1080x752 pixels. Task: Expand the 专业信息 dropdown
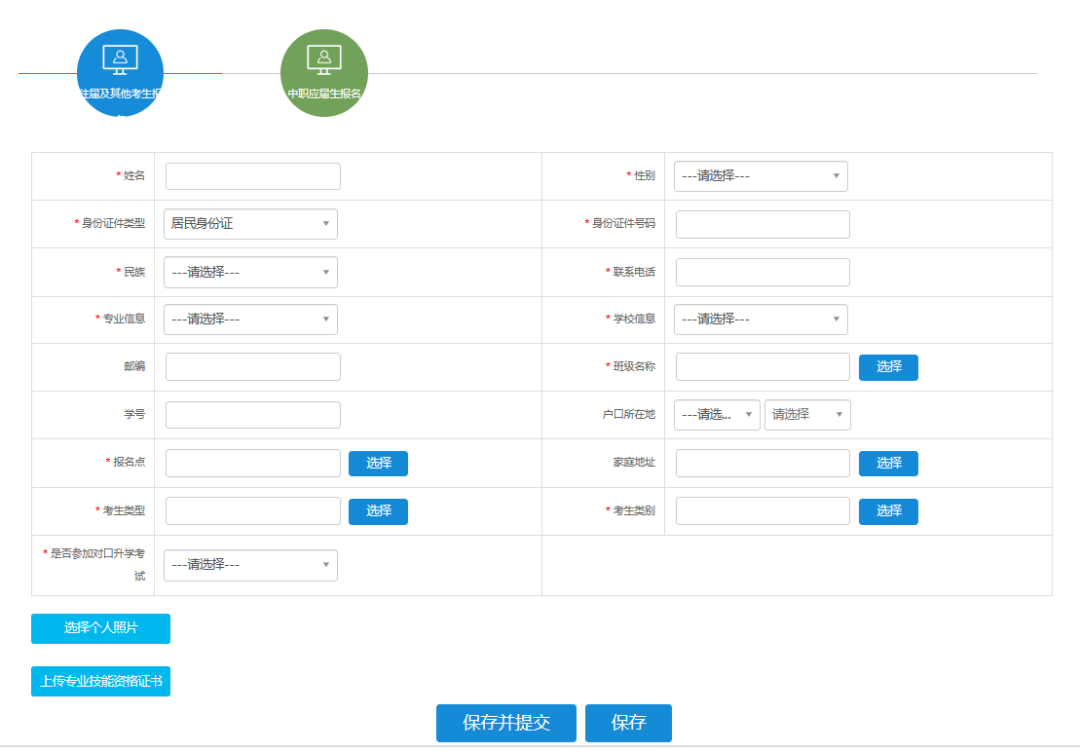pyautogui.click(x=250, y=319)
